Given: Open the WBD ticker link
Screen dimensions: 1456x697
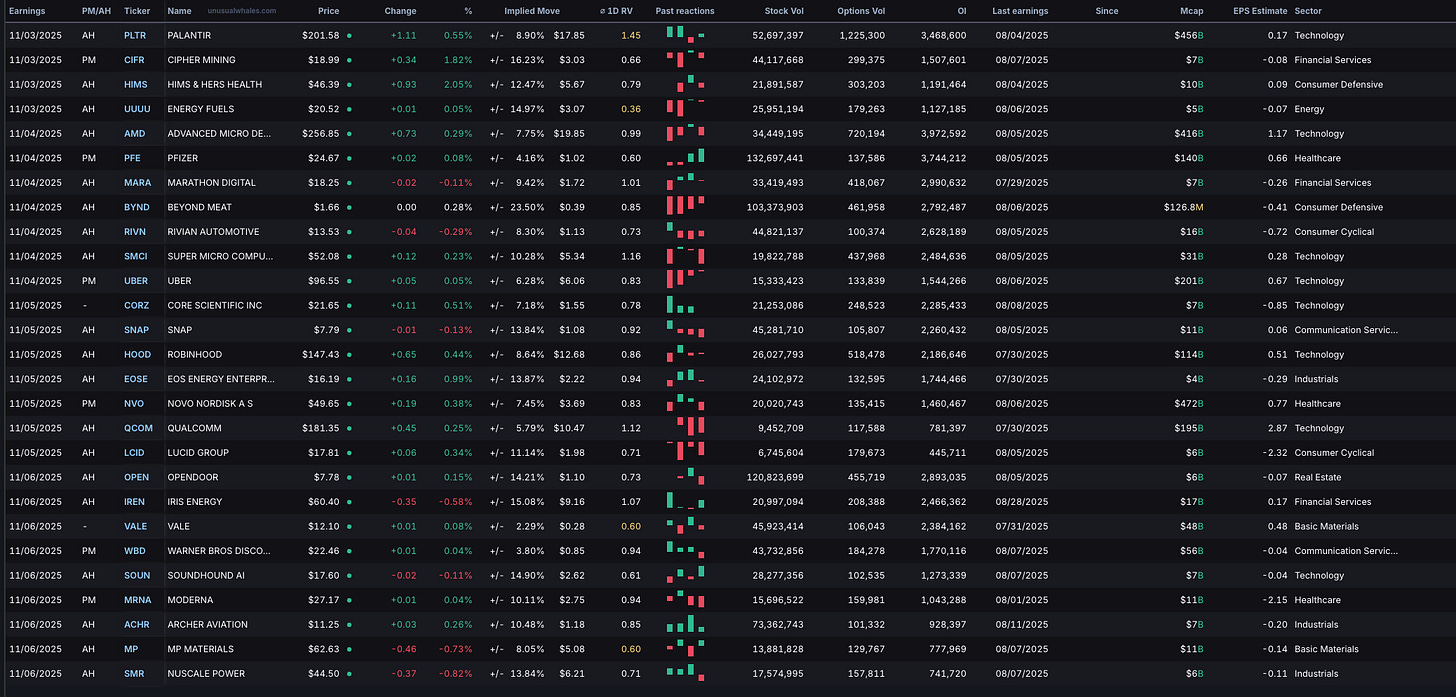Looking at the screenshot, I should [134, 551].
